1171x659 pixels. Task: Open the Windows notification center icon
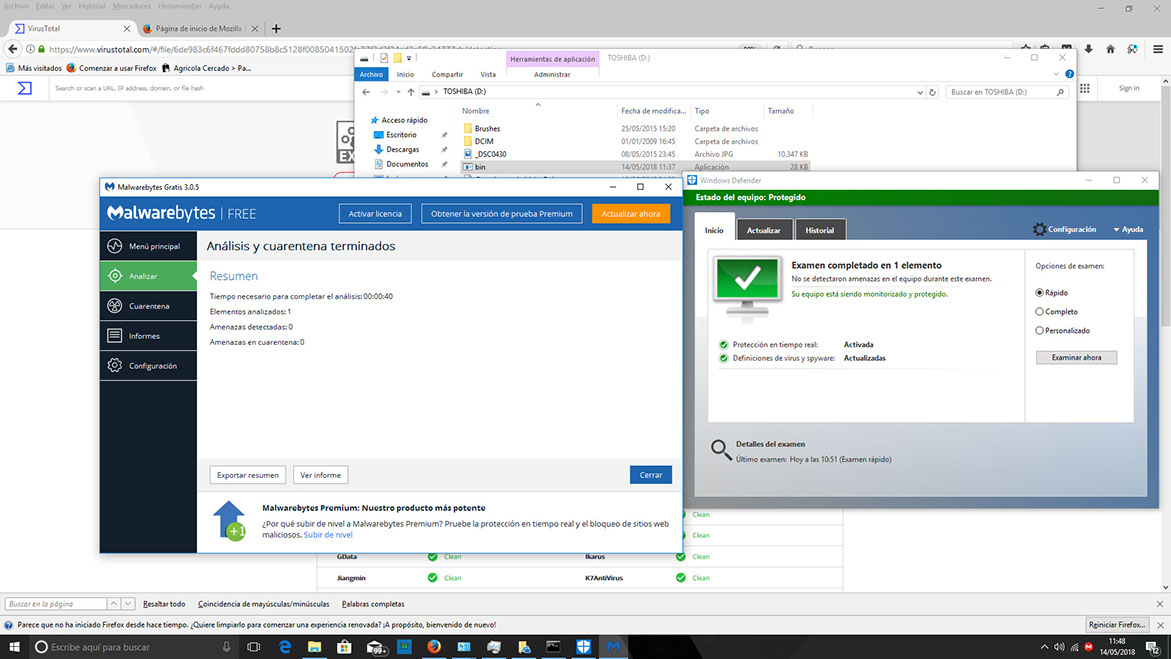tap(1154, 647)
